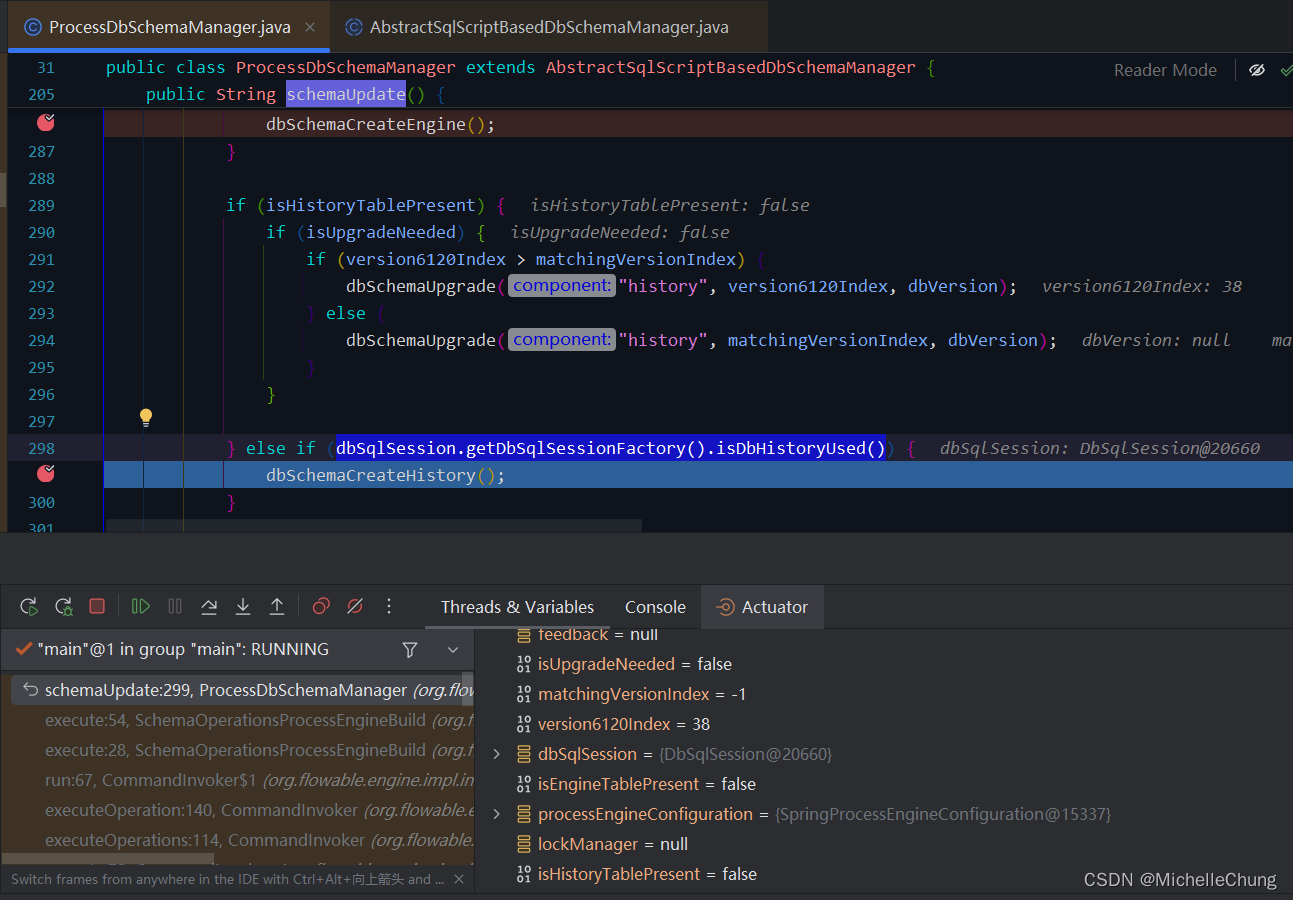1293x900 pixels.
Task: Step into the method call
Action: pos(243,606)
